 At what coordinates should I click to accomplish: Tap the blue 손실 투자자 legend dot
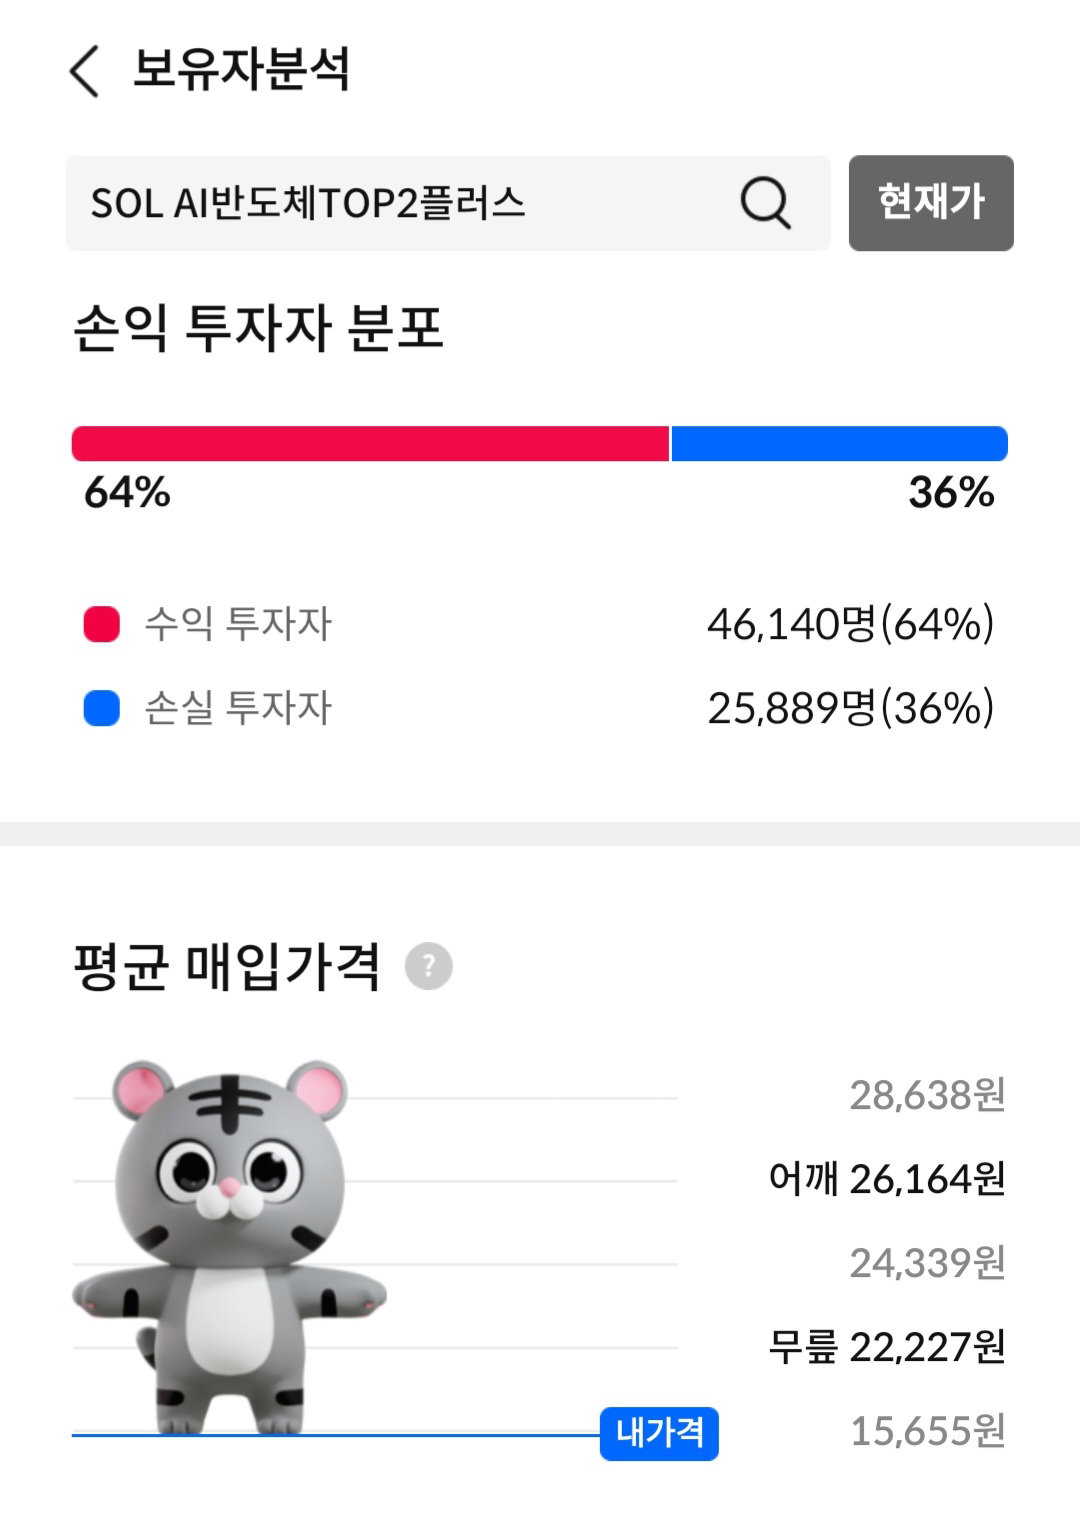coord(101,708)
